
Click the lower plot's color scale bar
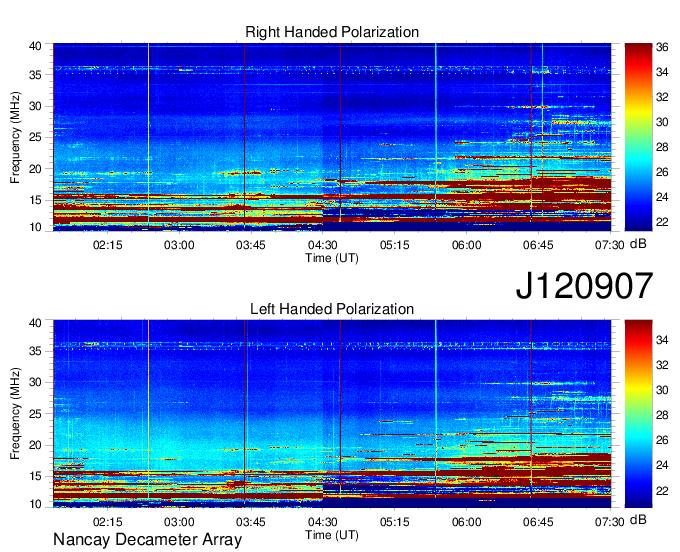point(638,414)
